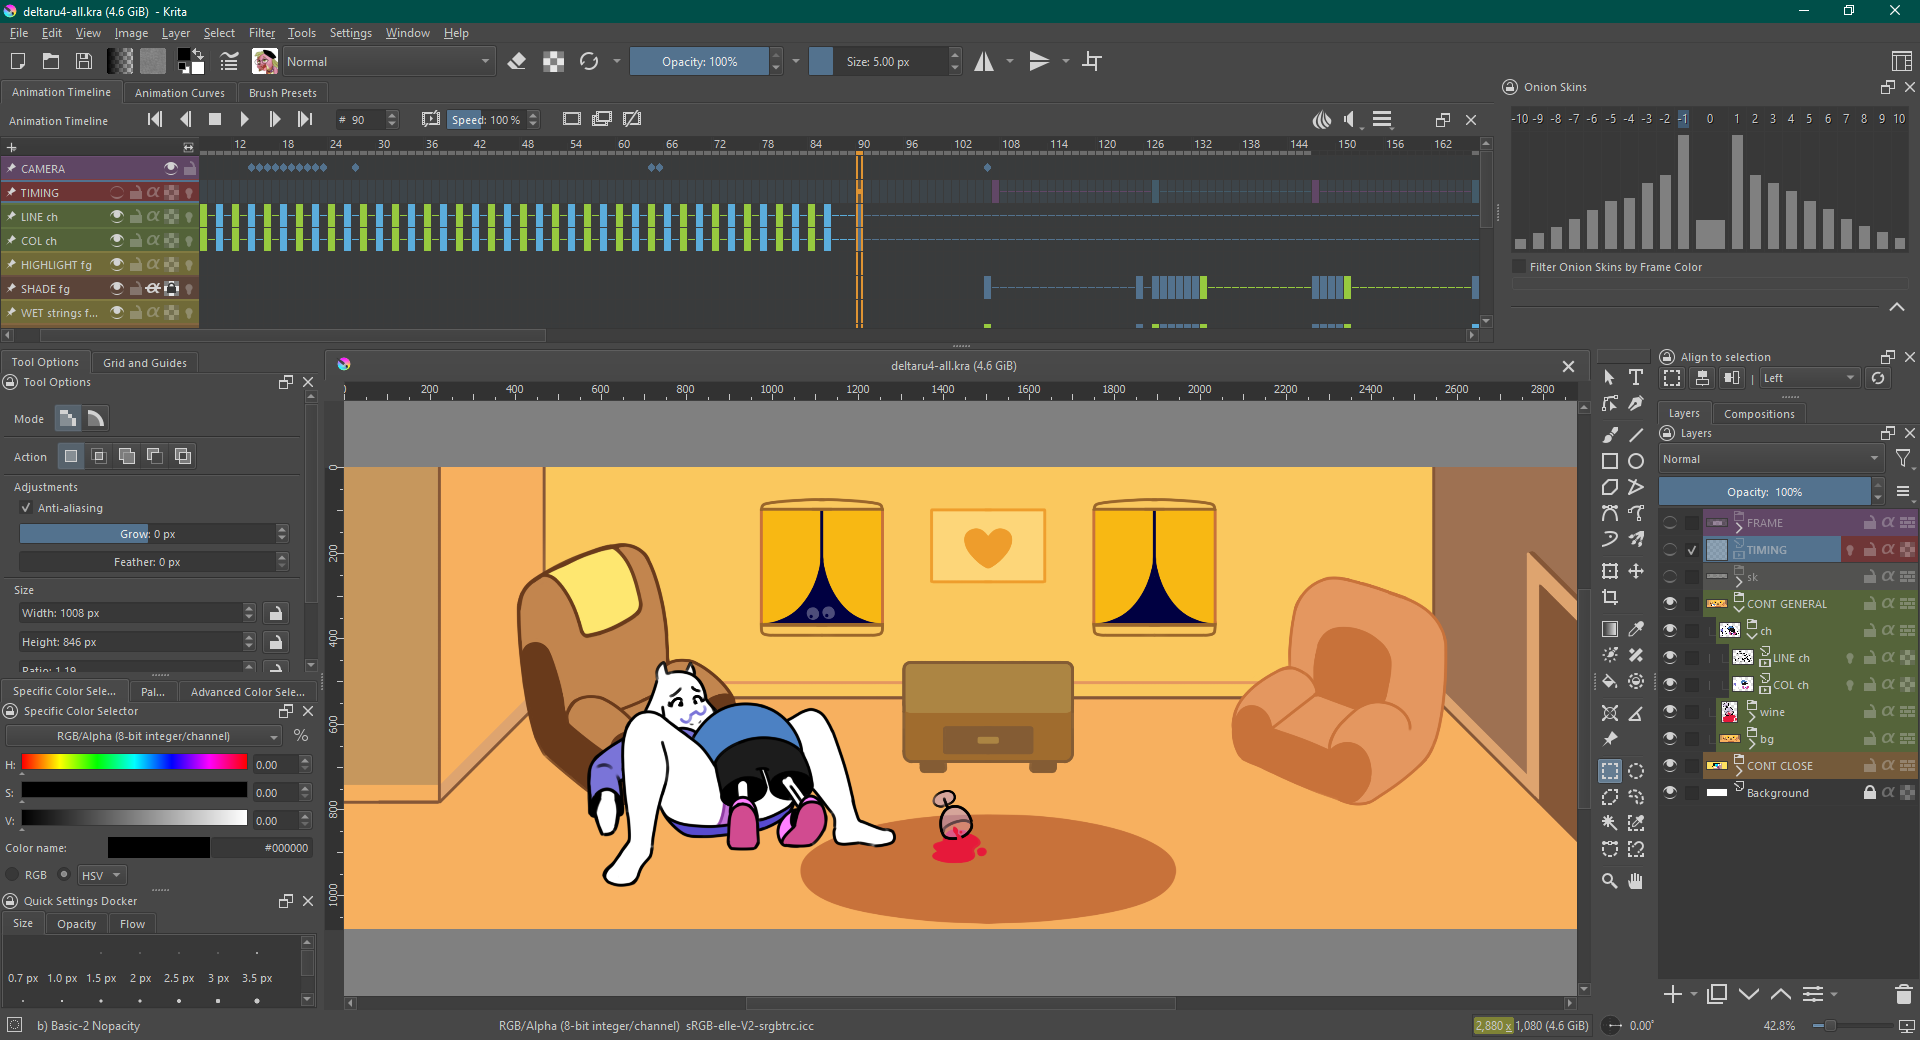Screen dimensions: 1920x1040
Task: Open the HSV color mode dropdown
Action: click(101, 875)
